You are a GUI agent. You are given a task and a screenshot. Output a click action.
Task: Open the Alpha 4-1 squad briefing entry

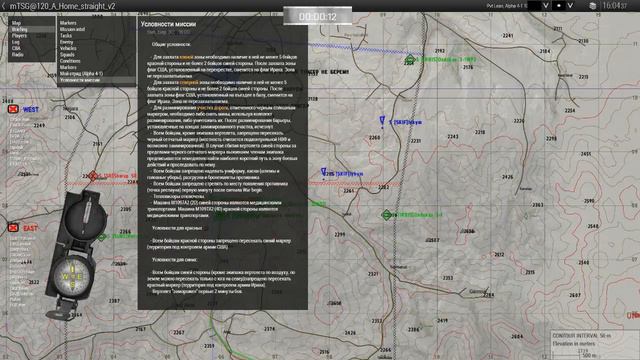(81, 74)
